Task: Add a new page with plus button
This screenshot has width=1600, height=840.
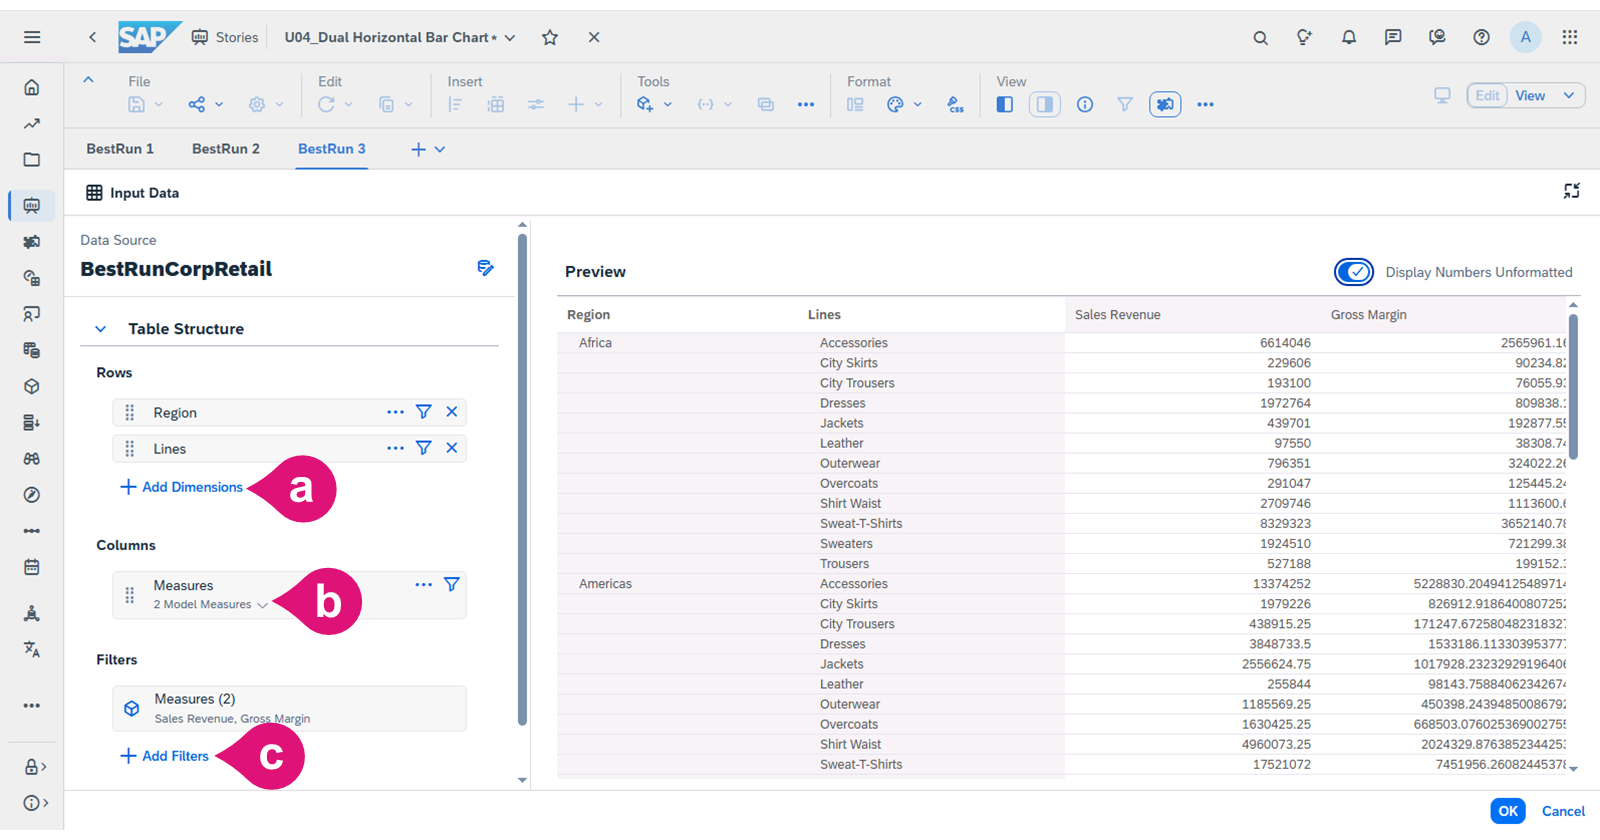Action: tap(418, 149)
